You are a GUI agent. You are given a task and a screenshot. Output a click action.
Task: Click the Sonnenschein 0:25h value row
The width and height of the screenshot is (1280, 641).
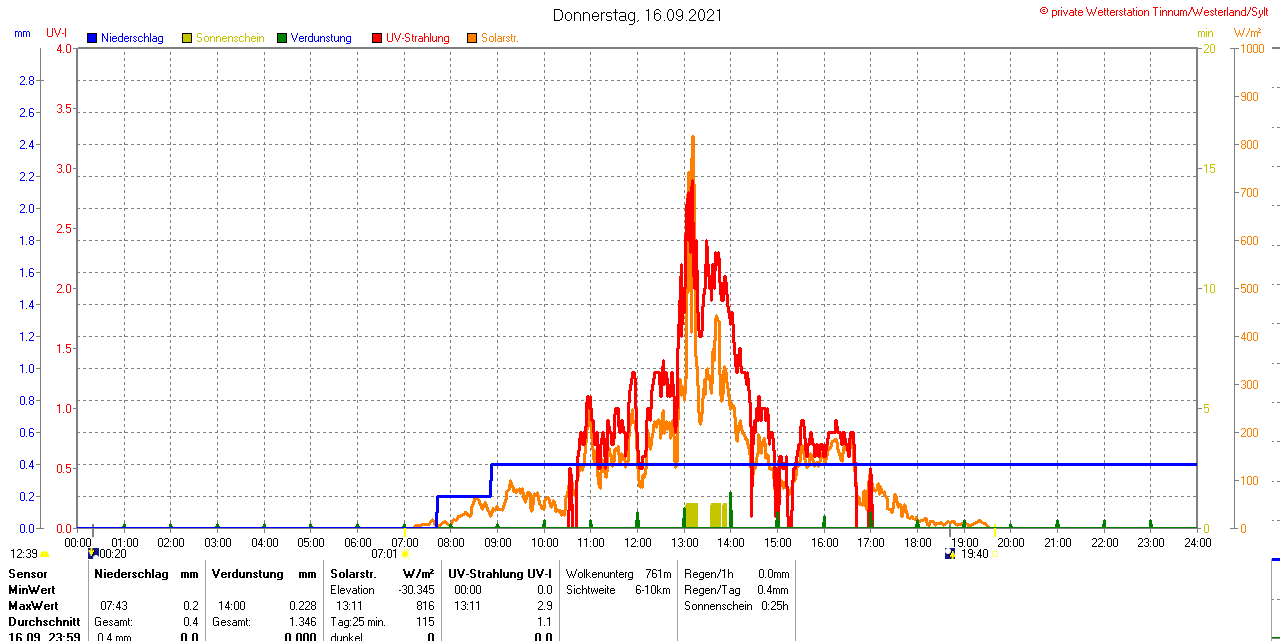click(x=736, y=606)
